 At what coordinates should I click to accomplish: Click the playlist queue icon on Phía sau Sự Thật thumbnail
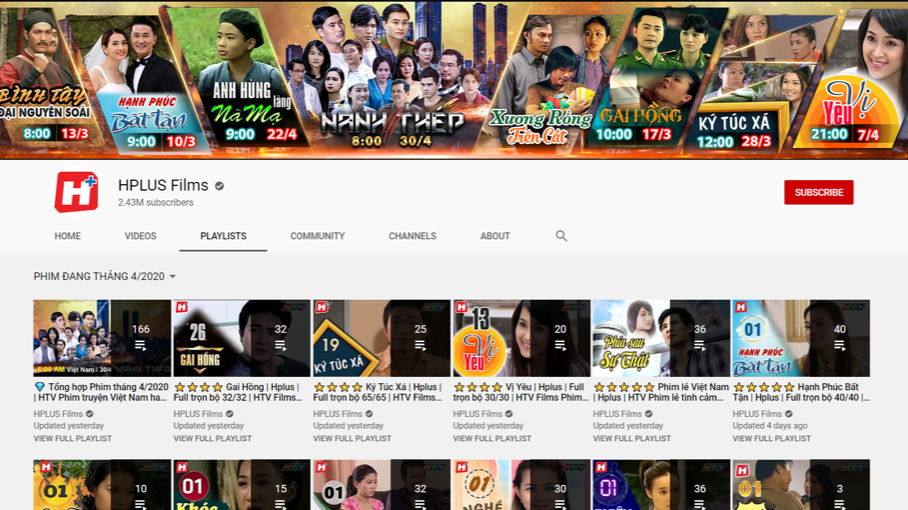pyautogui.click(x=700, y=346)
